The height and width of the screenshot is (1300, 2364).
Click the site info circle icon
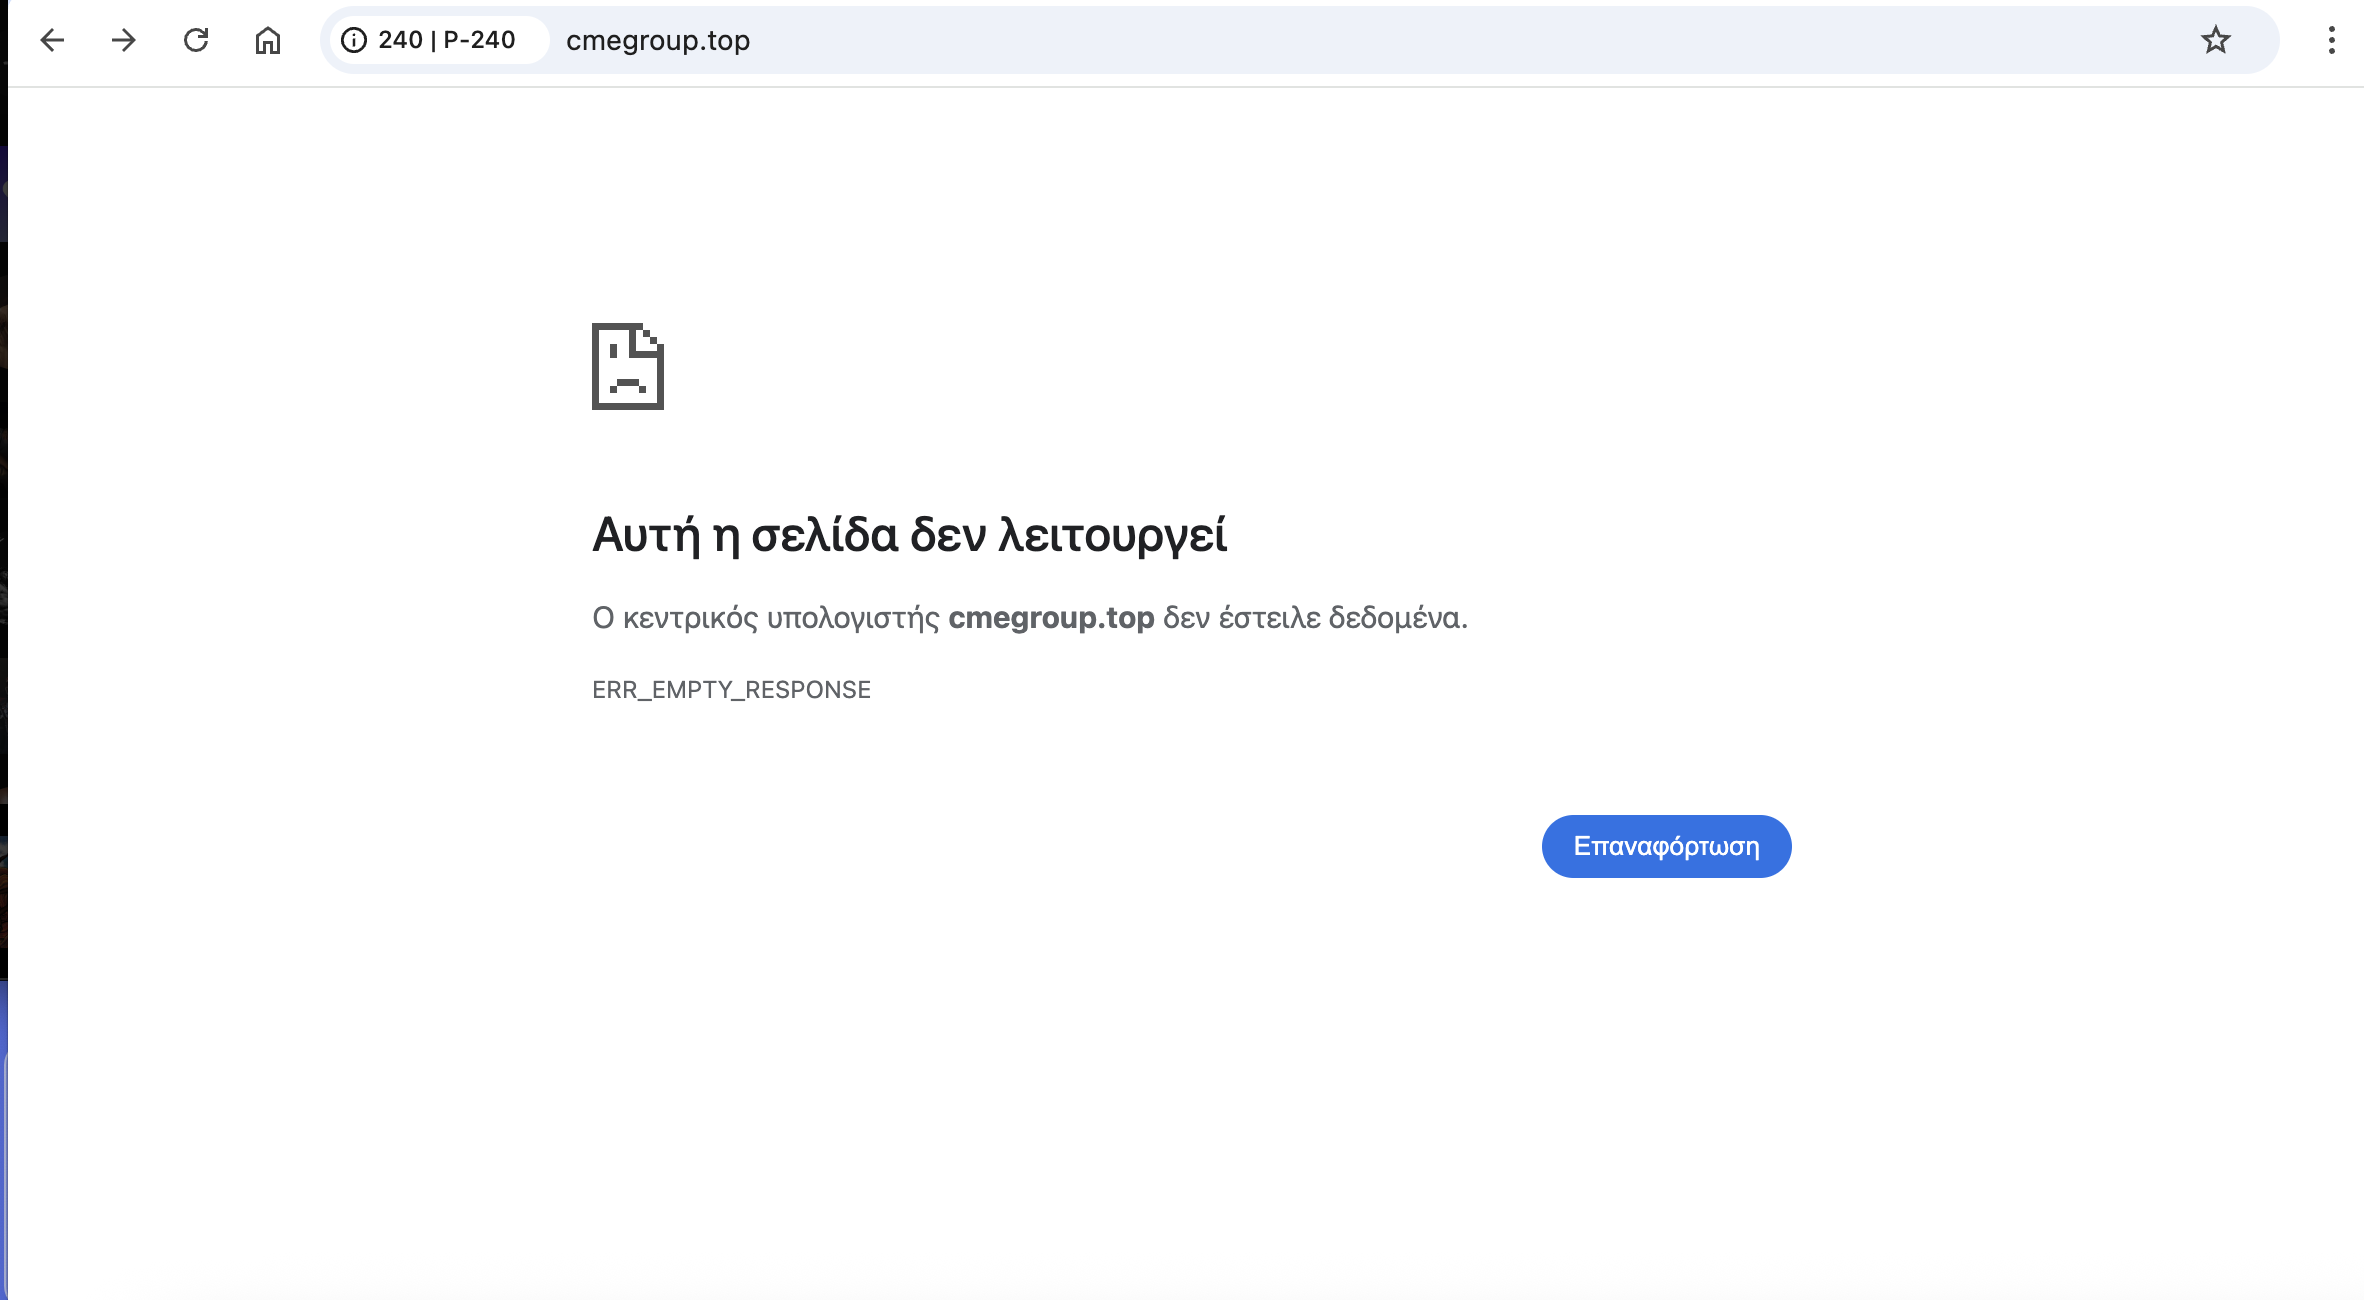(354, 40)
